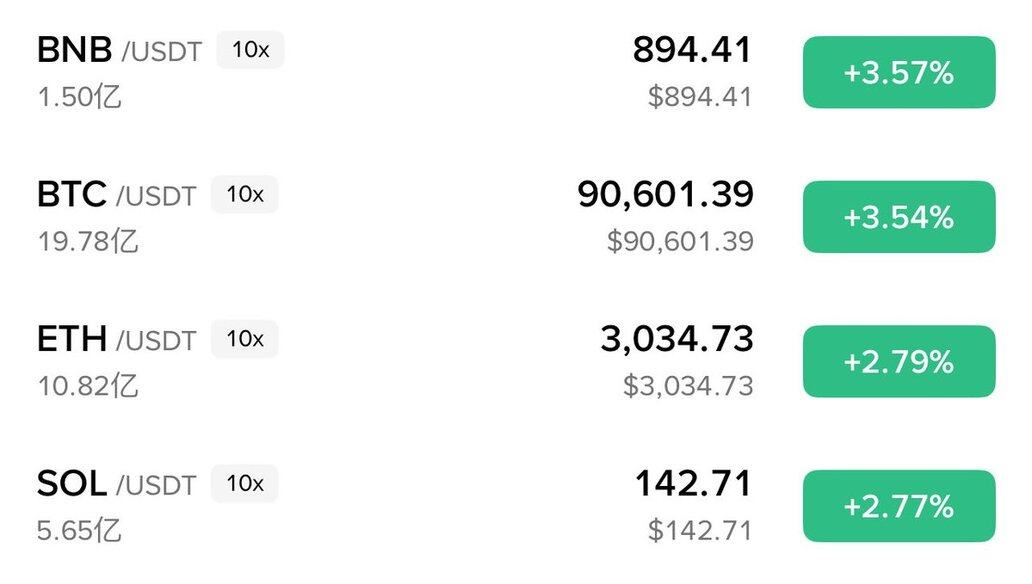Image resolution: width=1032 pixels, height=584 pixels.
Task: Click the ETH price 3,034.73
Action: click(x=677, y=339)
